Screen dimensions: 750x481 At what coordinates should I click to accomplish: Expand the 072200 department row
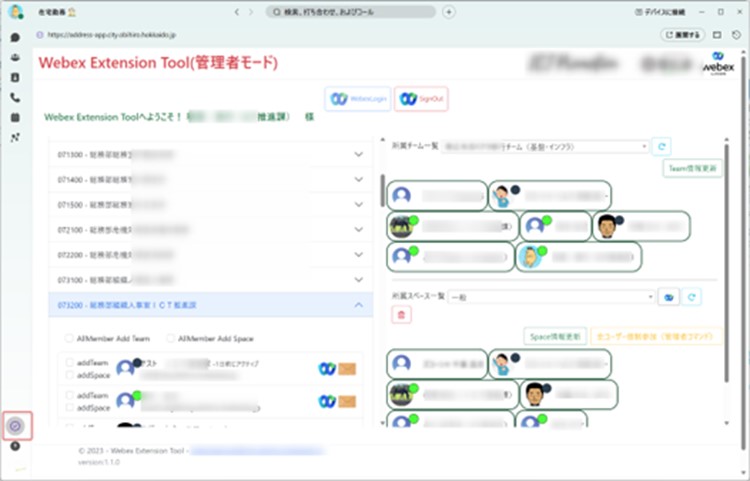coord(211,255)
